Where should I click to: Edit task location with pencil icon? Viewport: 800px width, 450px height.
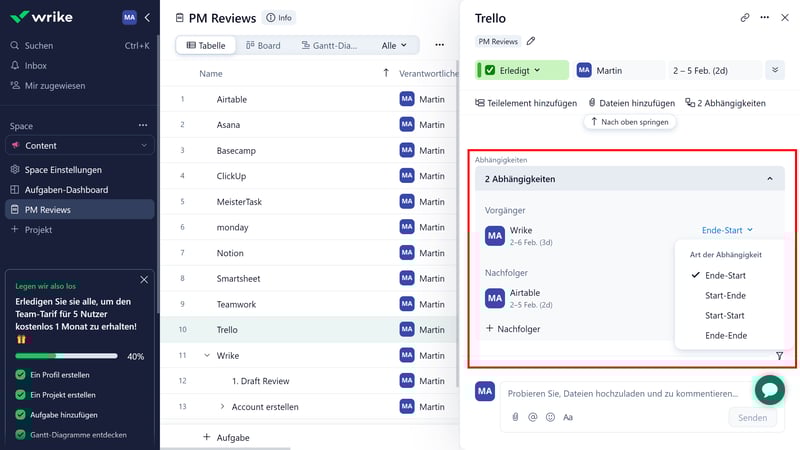531,41
